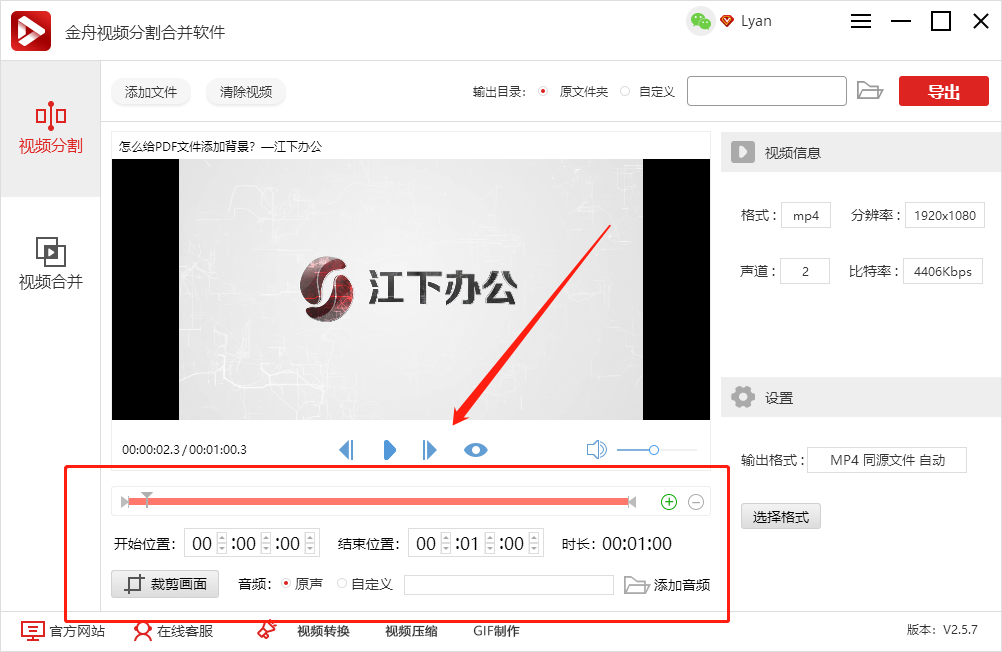Click the 视频信息 panel header icon

[743, 152]
